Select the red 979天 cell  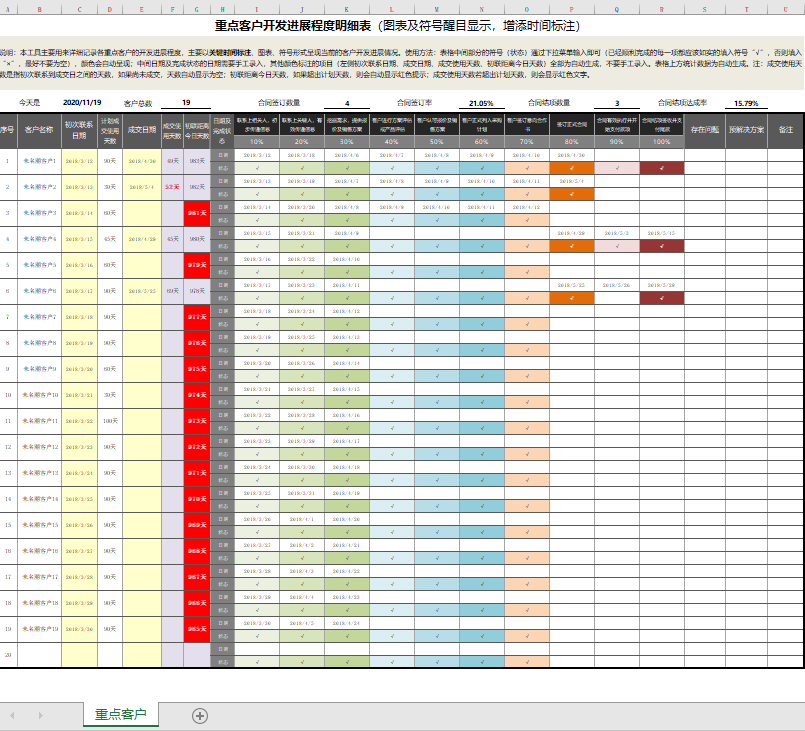pos(197,265)
